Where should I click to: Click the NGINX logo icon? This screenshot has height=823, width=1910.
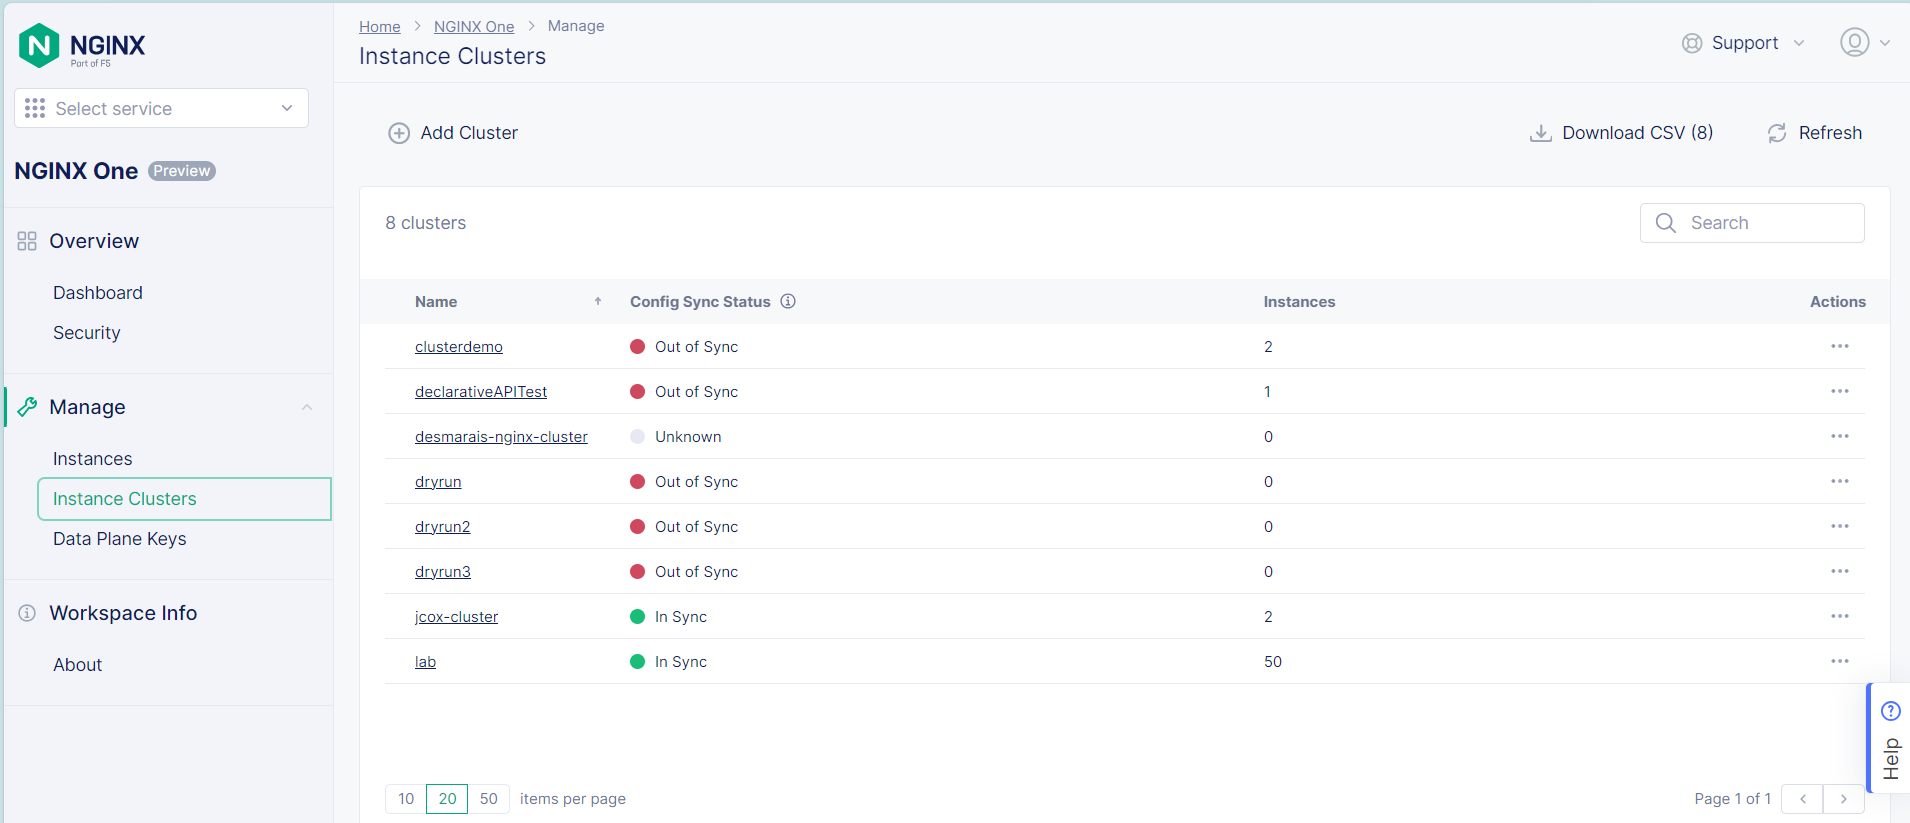pyautogui.click(x=40, y=45)
